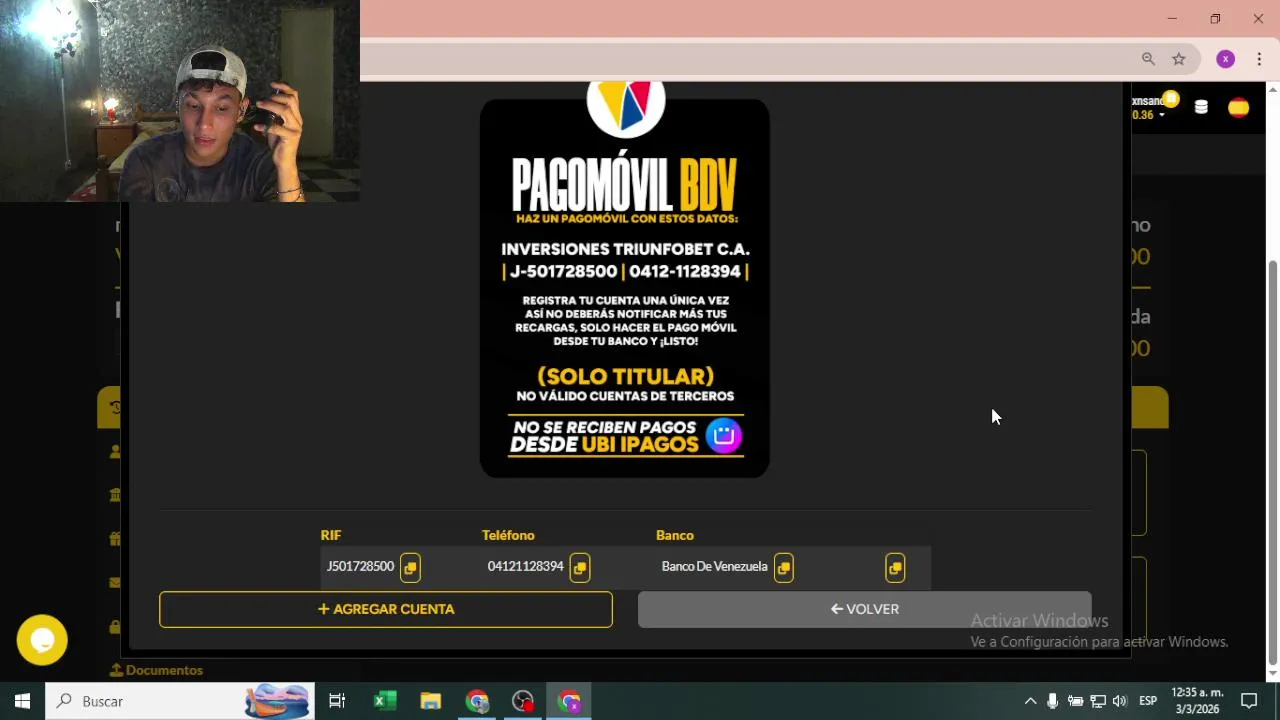Open the user profile icon in the sidebar
Image resolution: width=1280 pixels, height=720 pixels.
pyautogui.click(x=115, y=452)
